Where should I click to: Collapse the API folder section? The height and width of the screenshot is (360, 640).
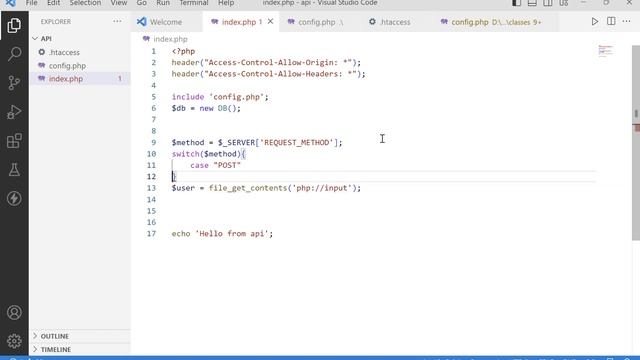pyautogui.click(x=46, y=39)
